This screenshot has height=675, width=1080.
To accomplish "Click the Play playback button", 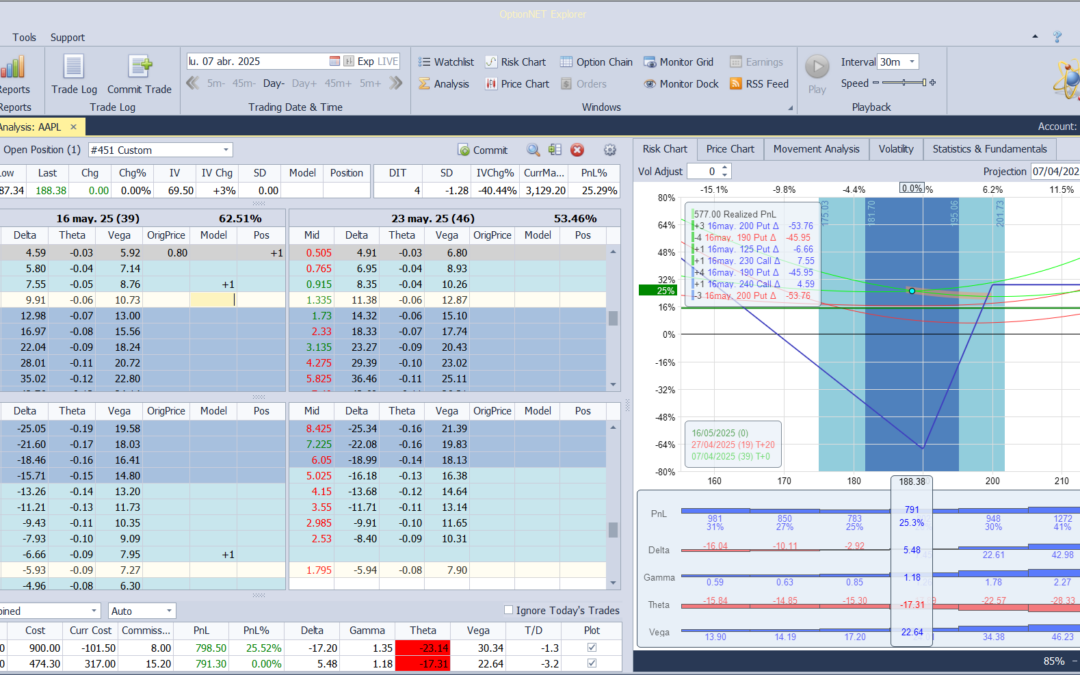I will point(817,74).
